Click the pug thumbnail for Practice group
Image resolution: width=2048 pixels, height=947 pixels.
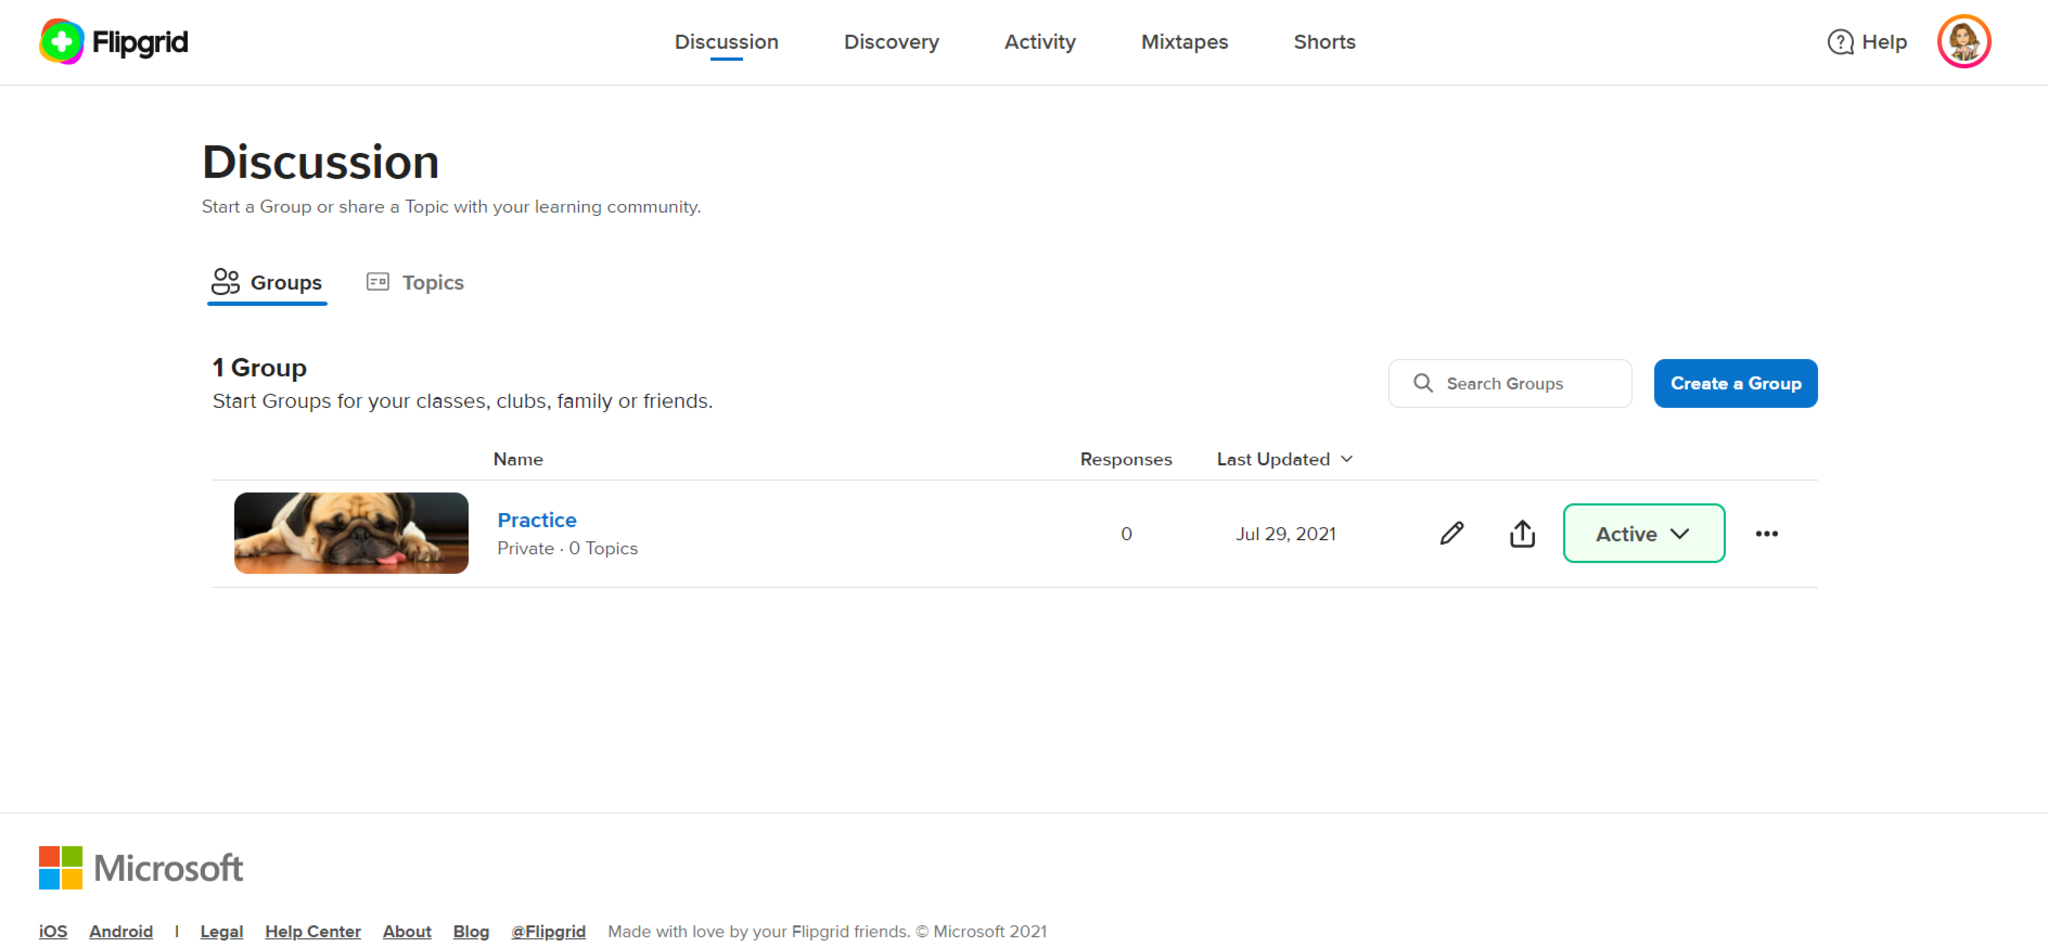(351, 533)
